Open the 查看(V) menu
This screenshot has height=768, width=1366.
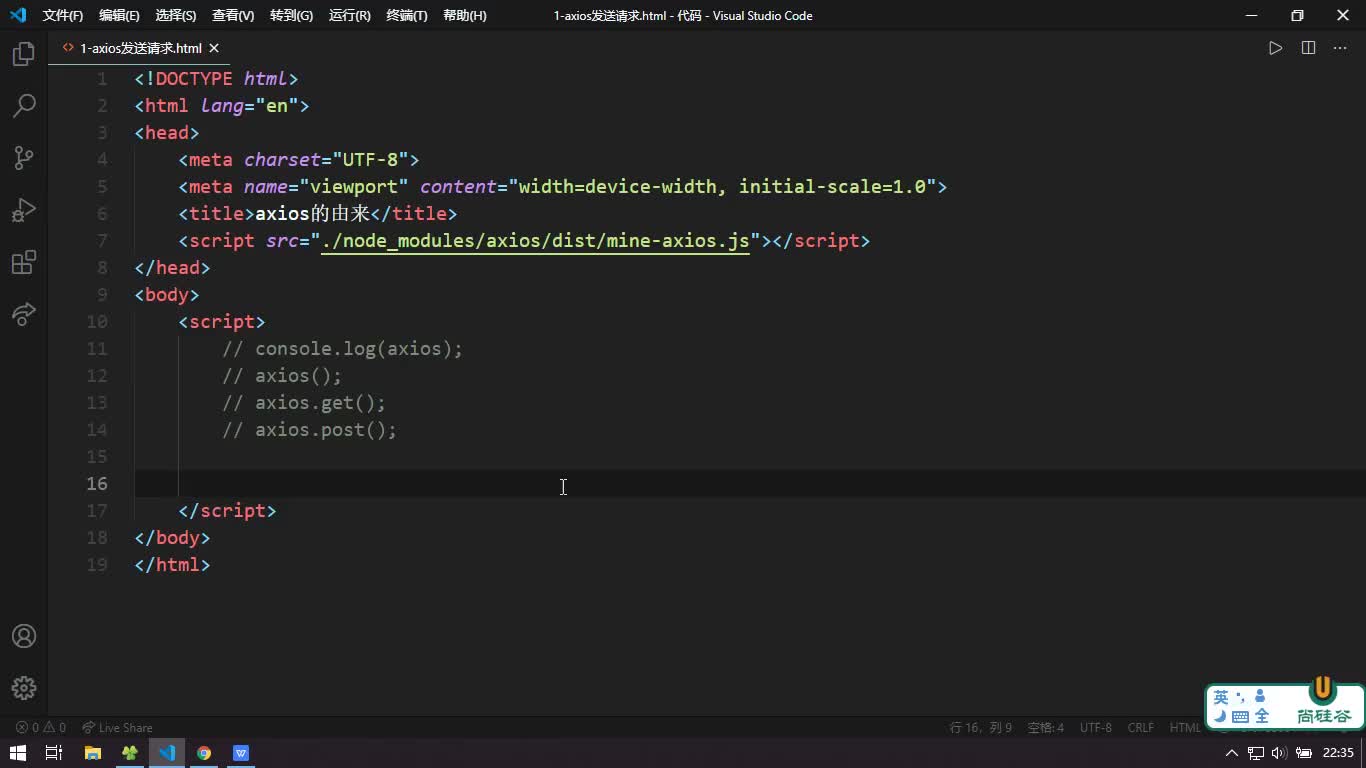233,15
